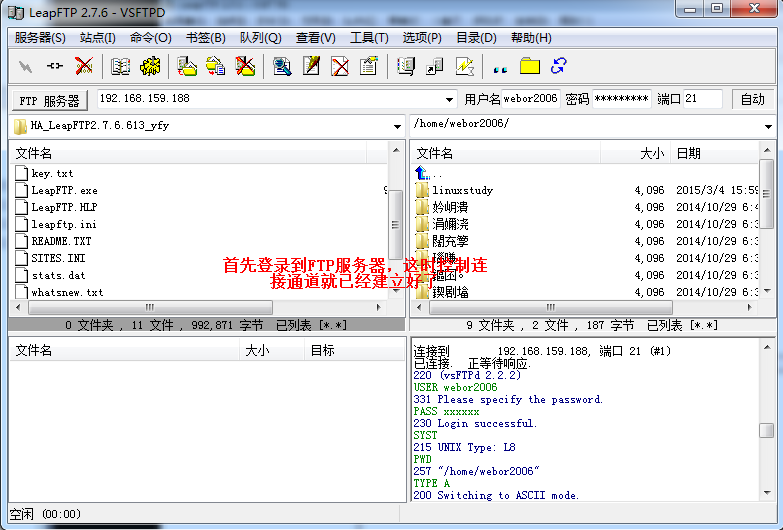Click the local pane horizontal scrollbar thumb
The image size is (783, 530).
(x=150, y=307)
